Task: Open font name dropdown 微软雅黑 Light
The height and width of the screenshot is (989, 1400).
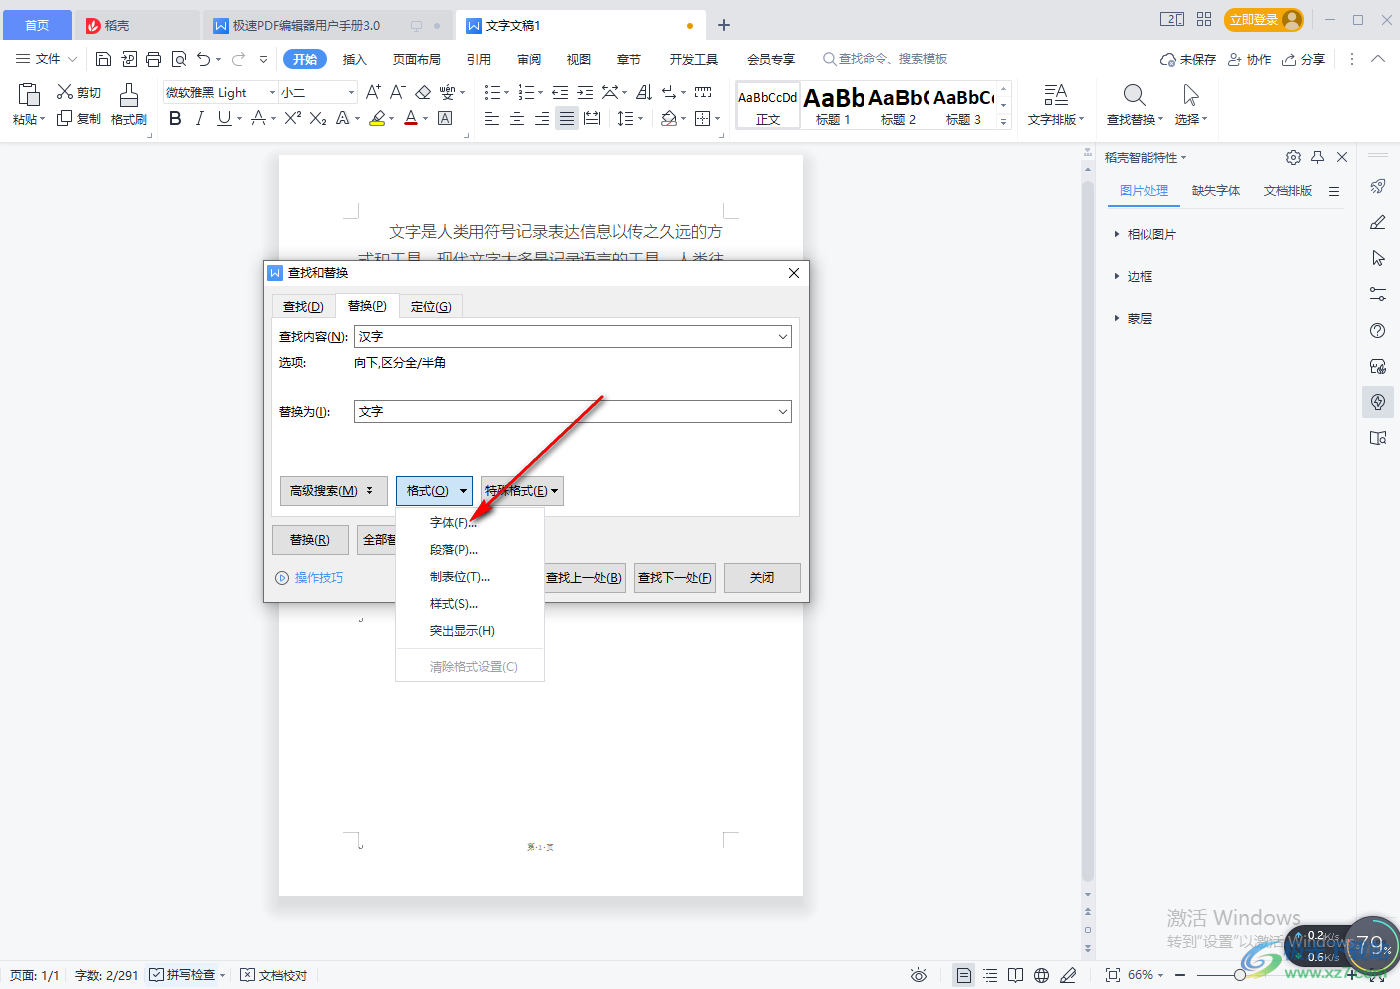Action: click(272, 92)
